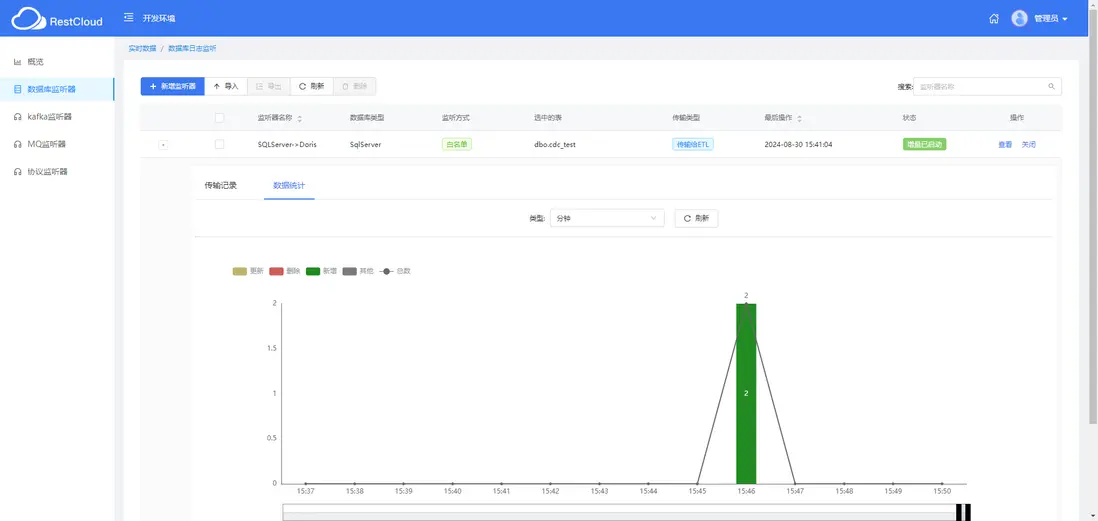This screenshot has width=1098, height=521.
Task: Open the 管理员 account dropdown
Action: [1050, 19]
